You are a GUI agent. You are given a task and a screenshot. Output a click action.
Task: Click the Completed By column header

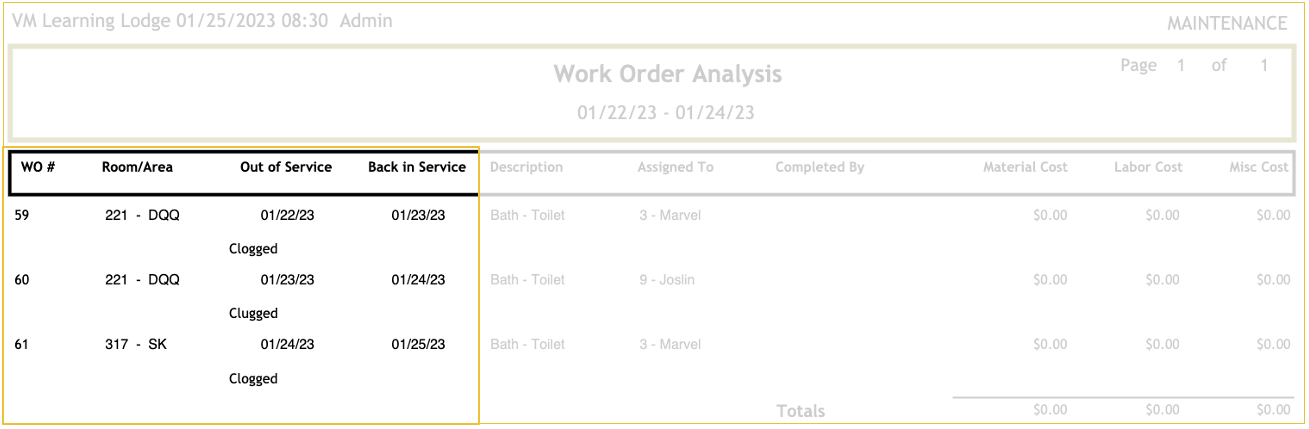point(820,167)
